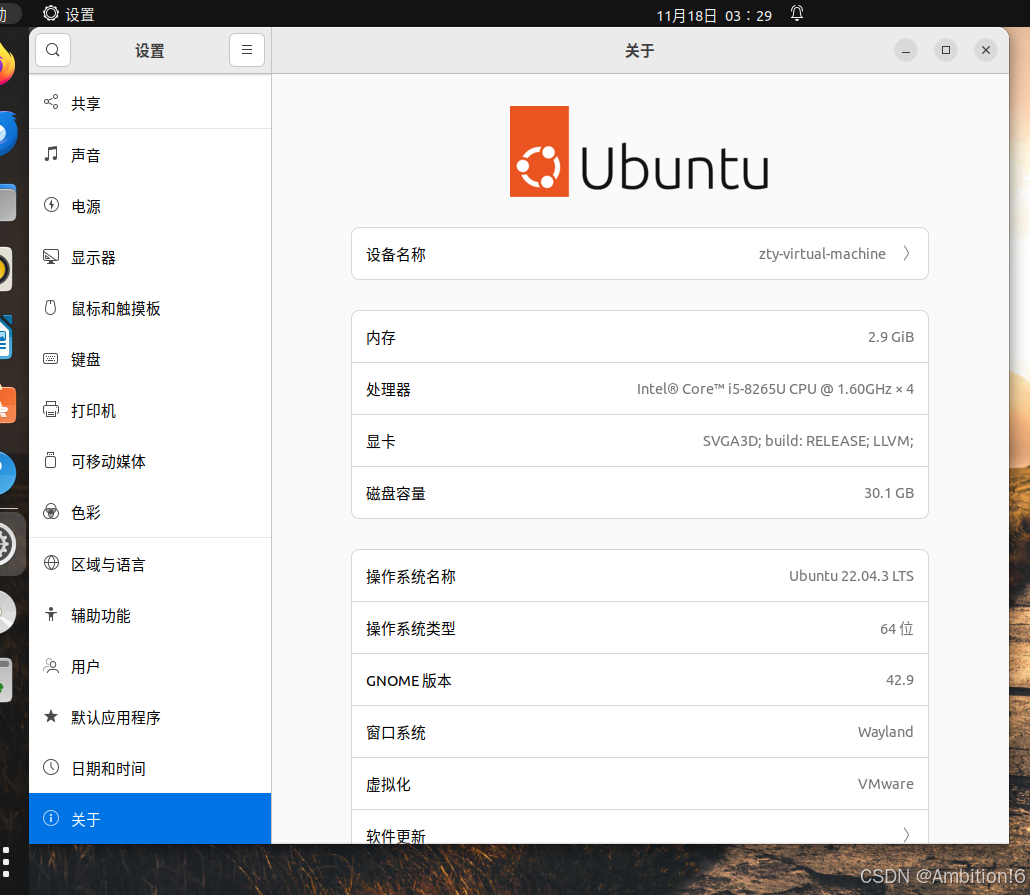Click the About info icon
This screenshot has height=895, width=1030.
51,818
